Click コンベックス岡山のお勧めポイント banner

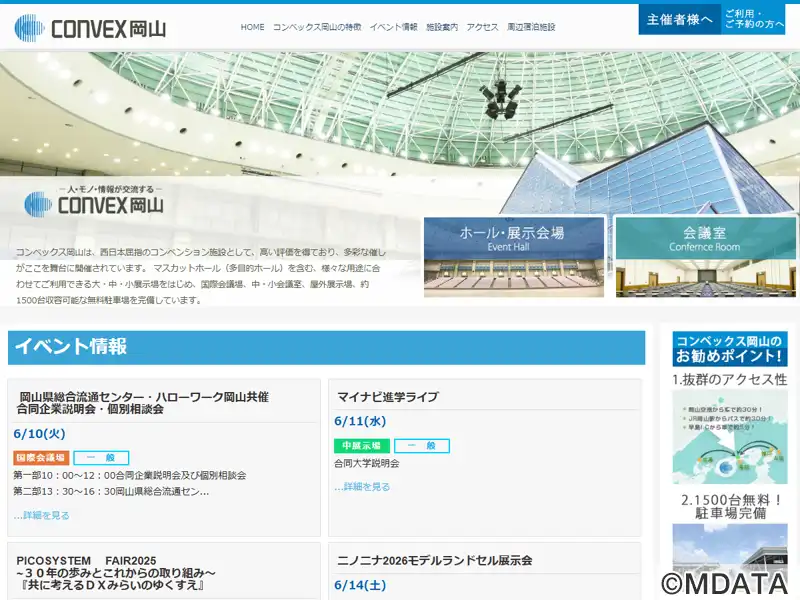click(730, 349)
